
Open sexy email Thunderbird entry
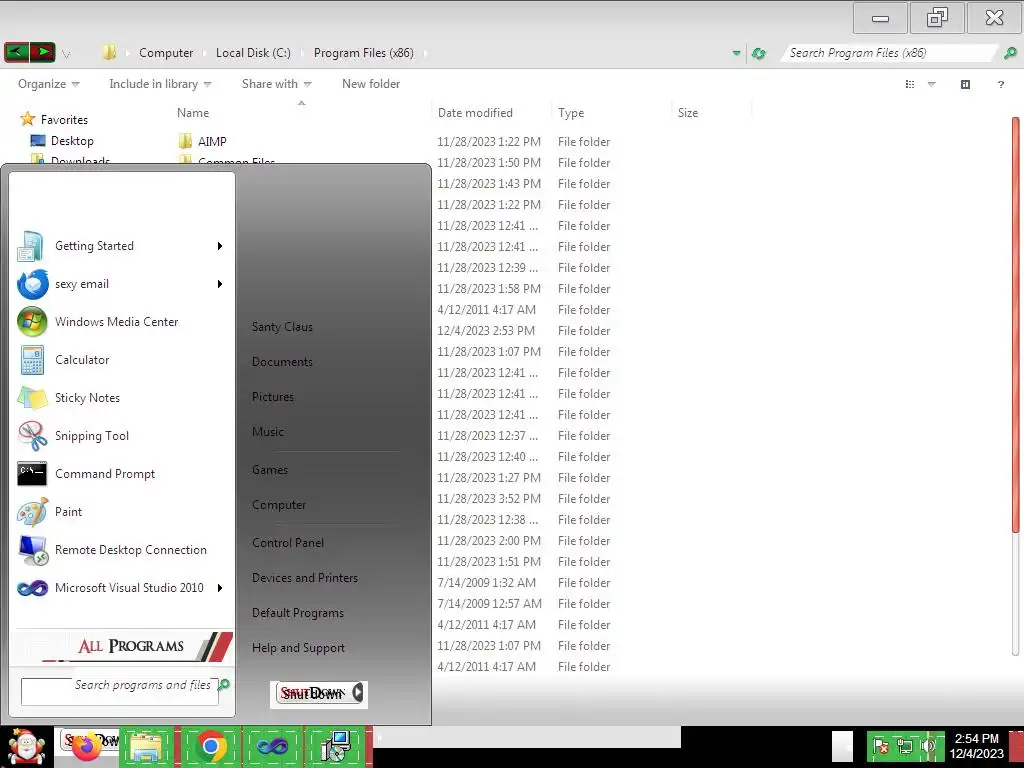coord(121,283)
